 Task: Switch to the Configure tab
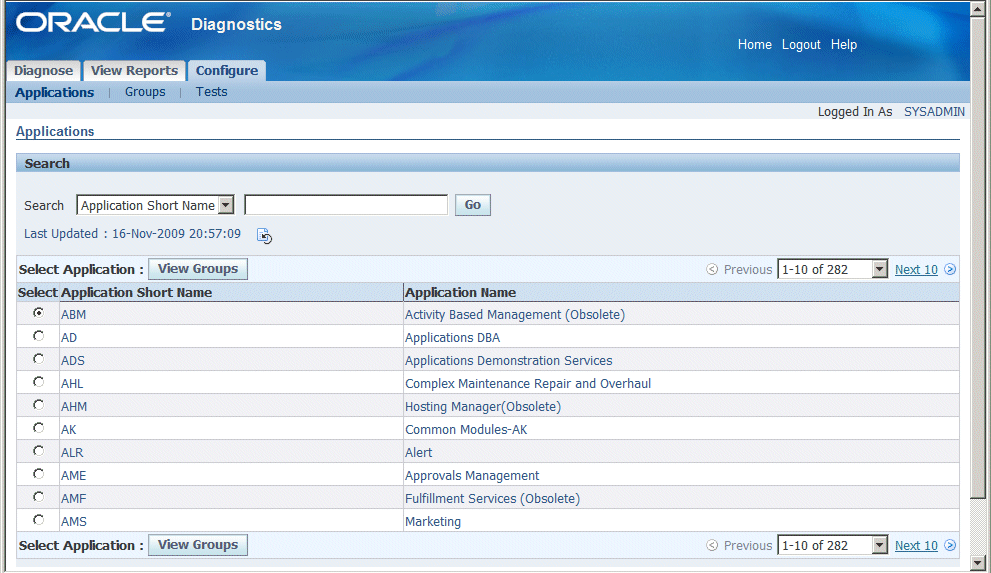pos(227,71)
